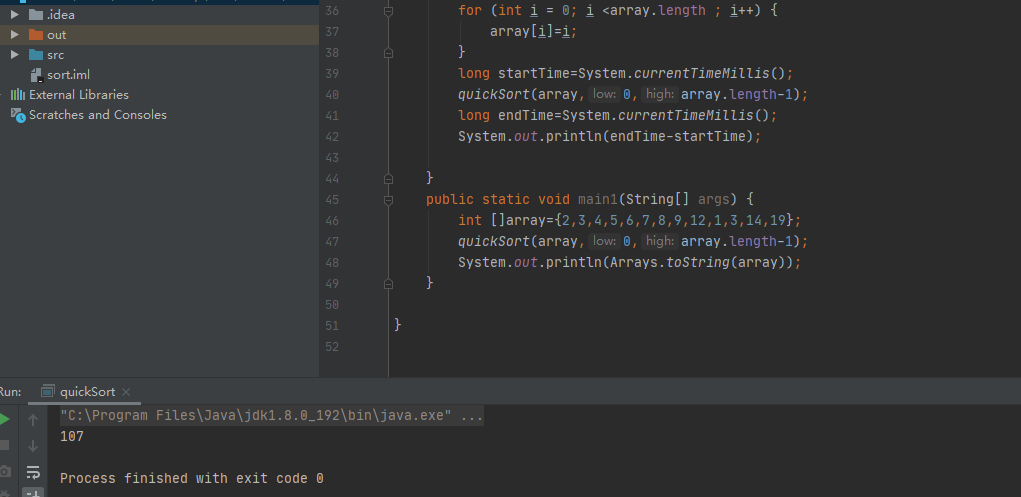This screenshot has width=1021, height=497.
Task: Select the quickSort run tab
Action: 87,391
